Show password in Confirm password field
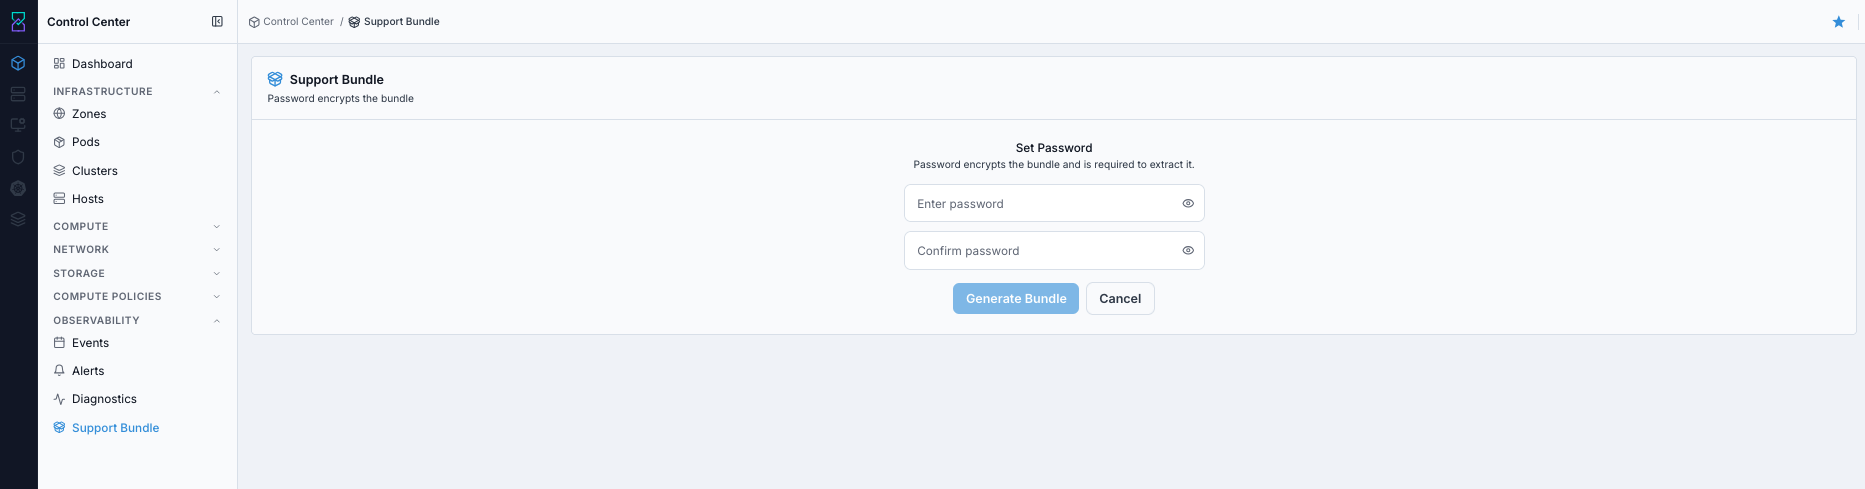The height and width of the screenshot is (489, 1865). pyautogui.click(x=1188, y=251)
